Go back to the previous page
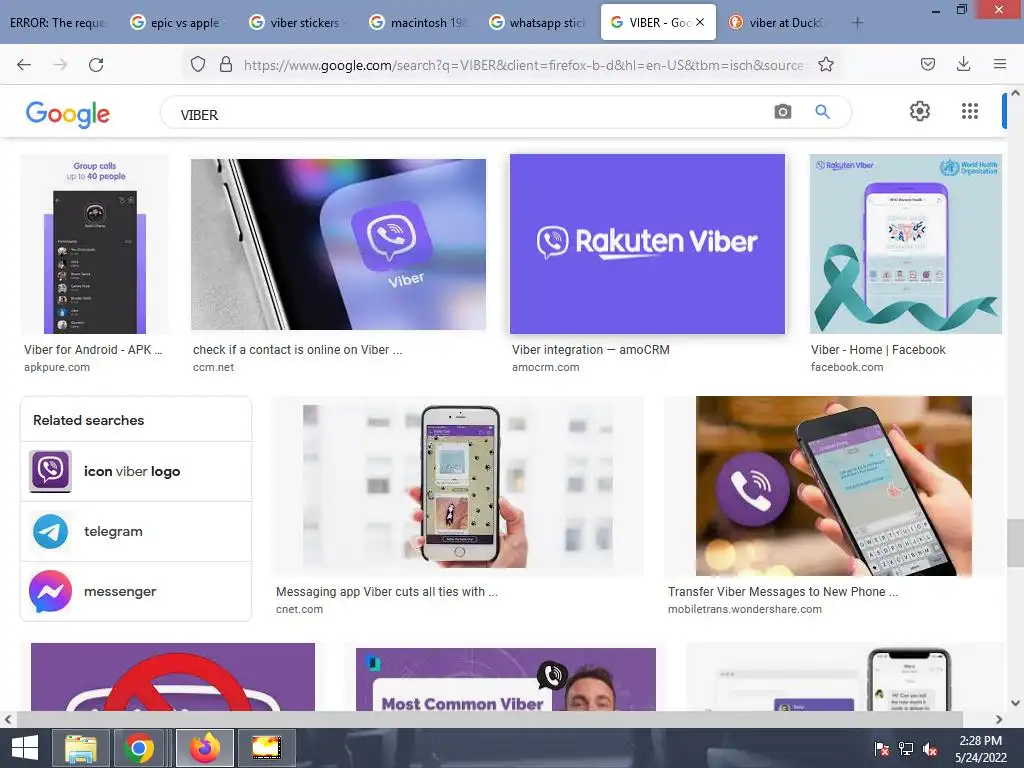 pyautogui.click(x=24, y=65)
